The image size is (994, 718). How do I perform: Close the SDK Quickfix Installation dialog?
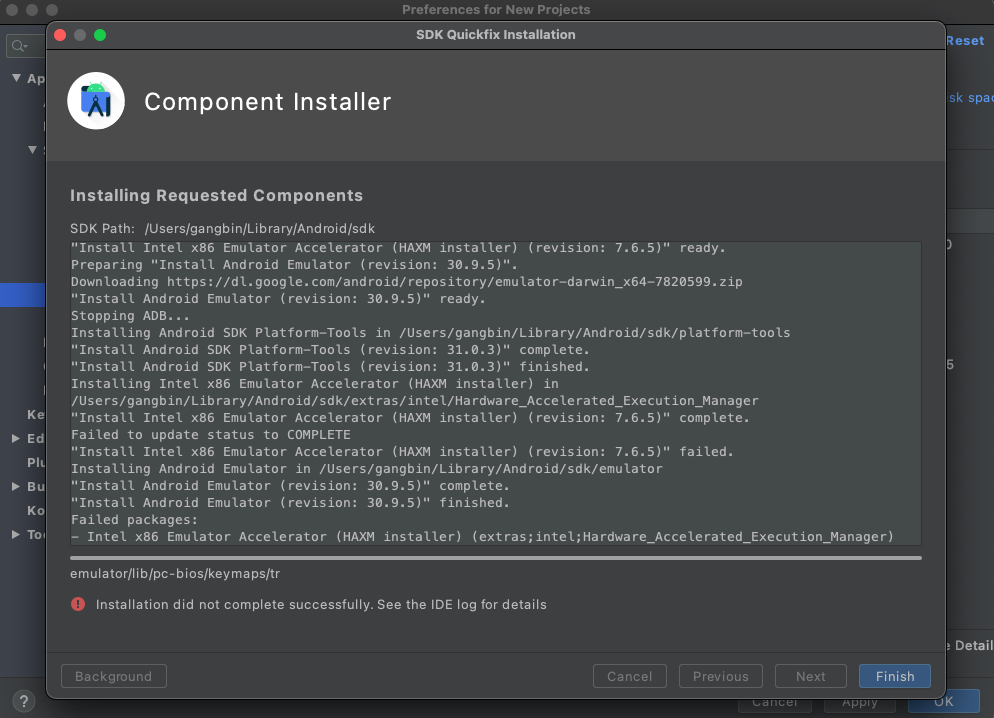point(60,35)
